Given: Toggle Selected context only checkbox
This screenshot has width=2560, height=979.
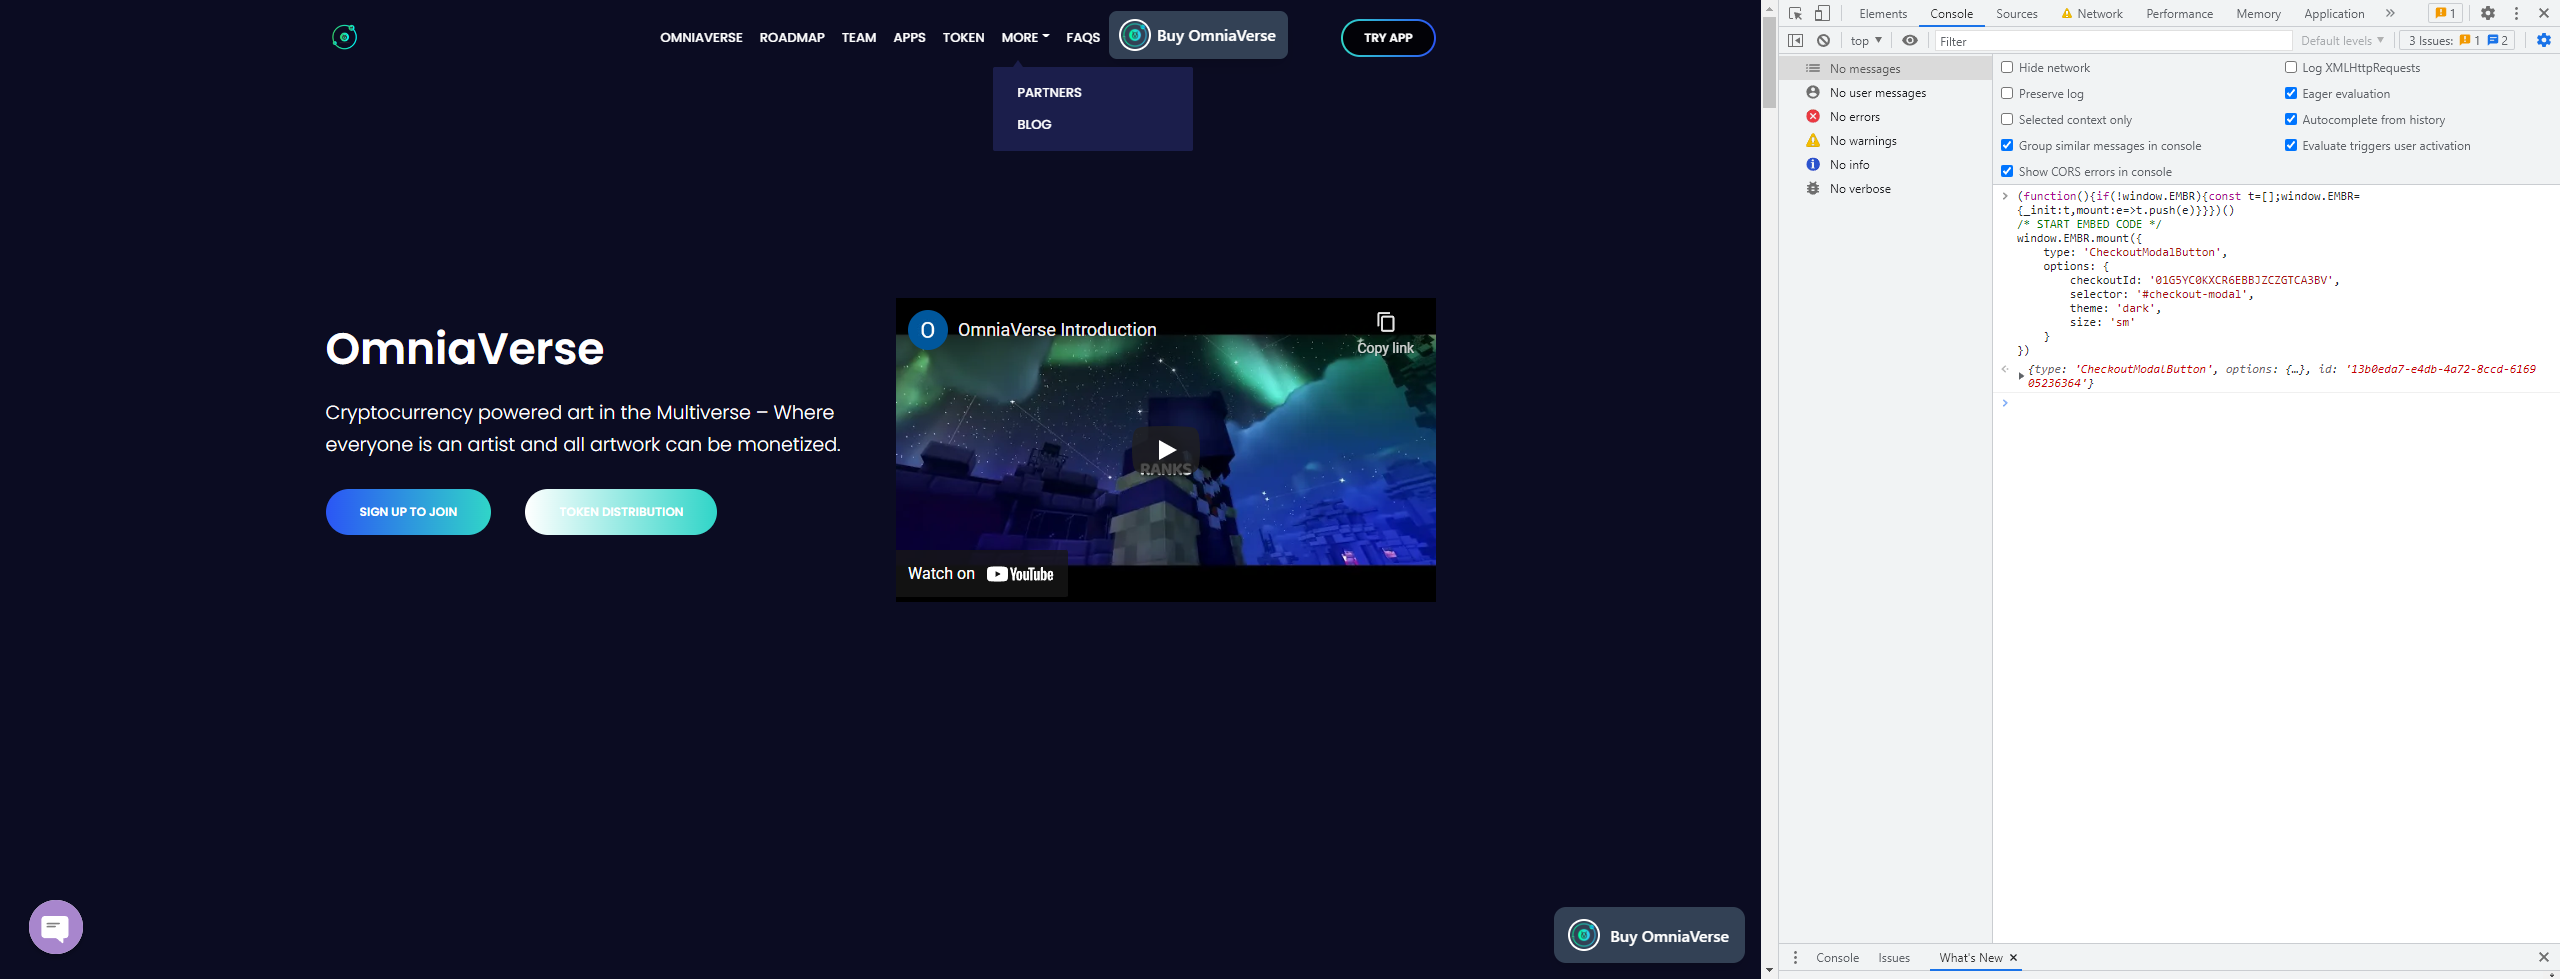Looking at the screenshot, I should click(2007, 119).
